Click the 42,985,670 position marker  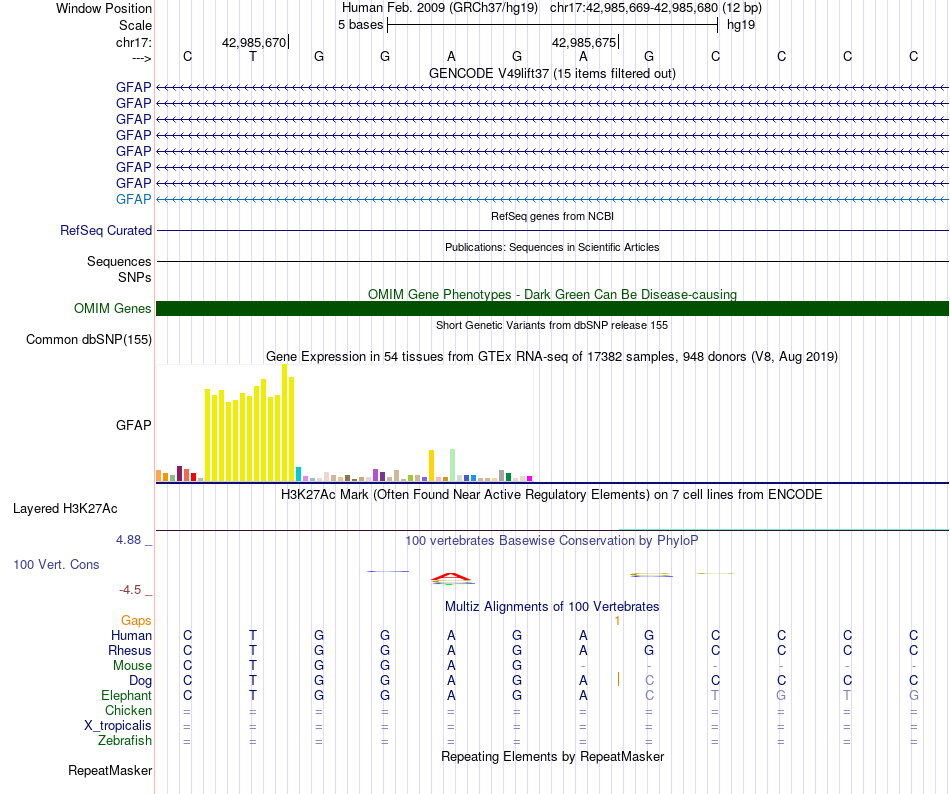click(x=254, y=42)
